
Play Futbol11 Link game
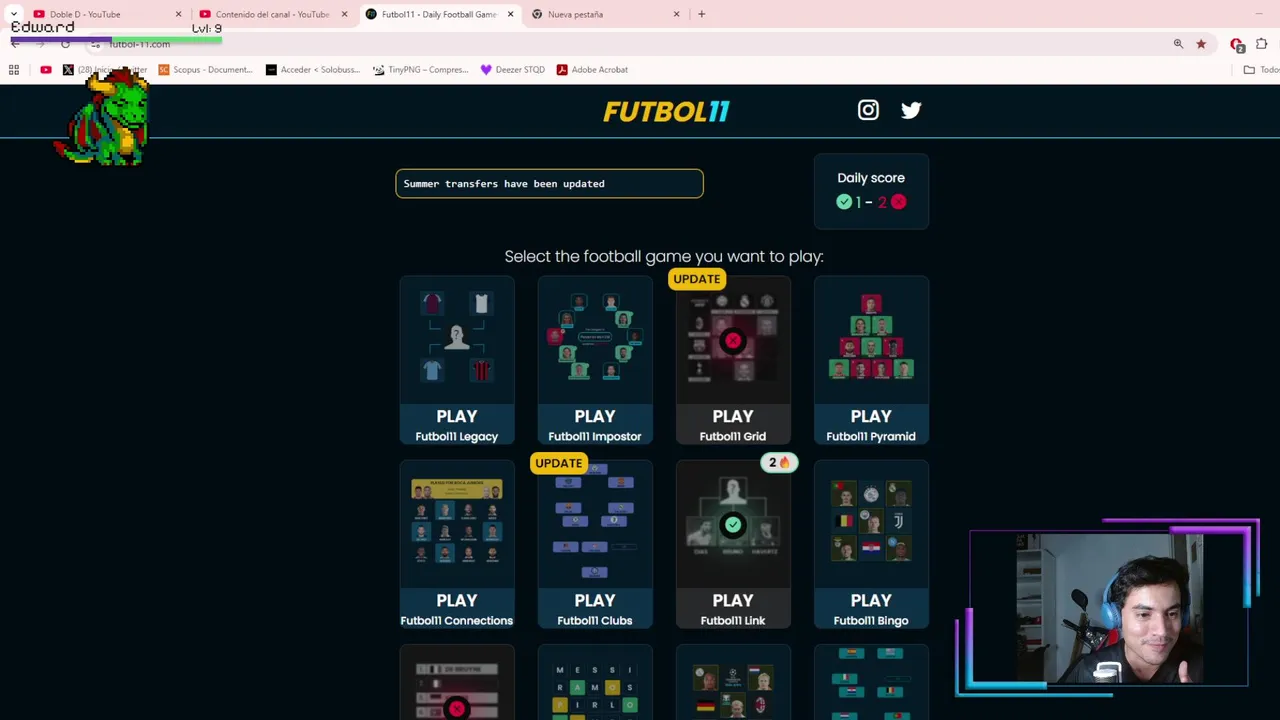(x=733, y=544)
